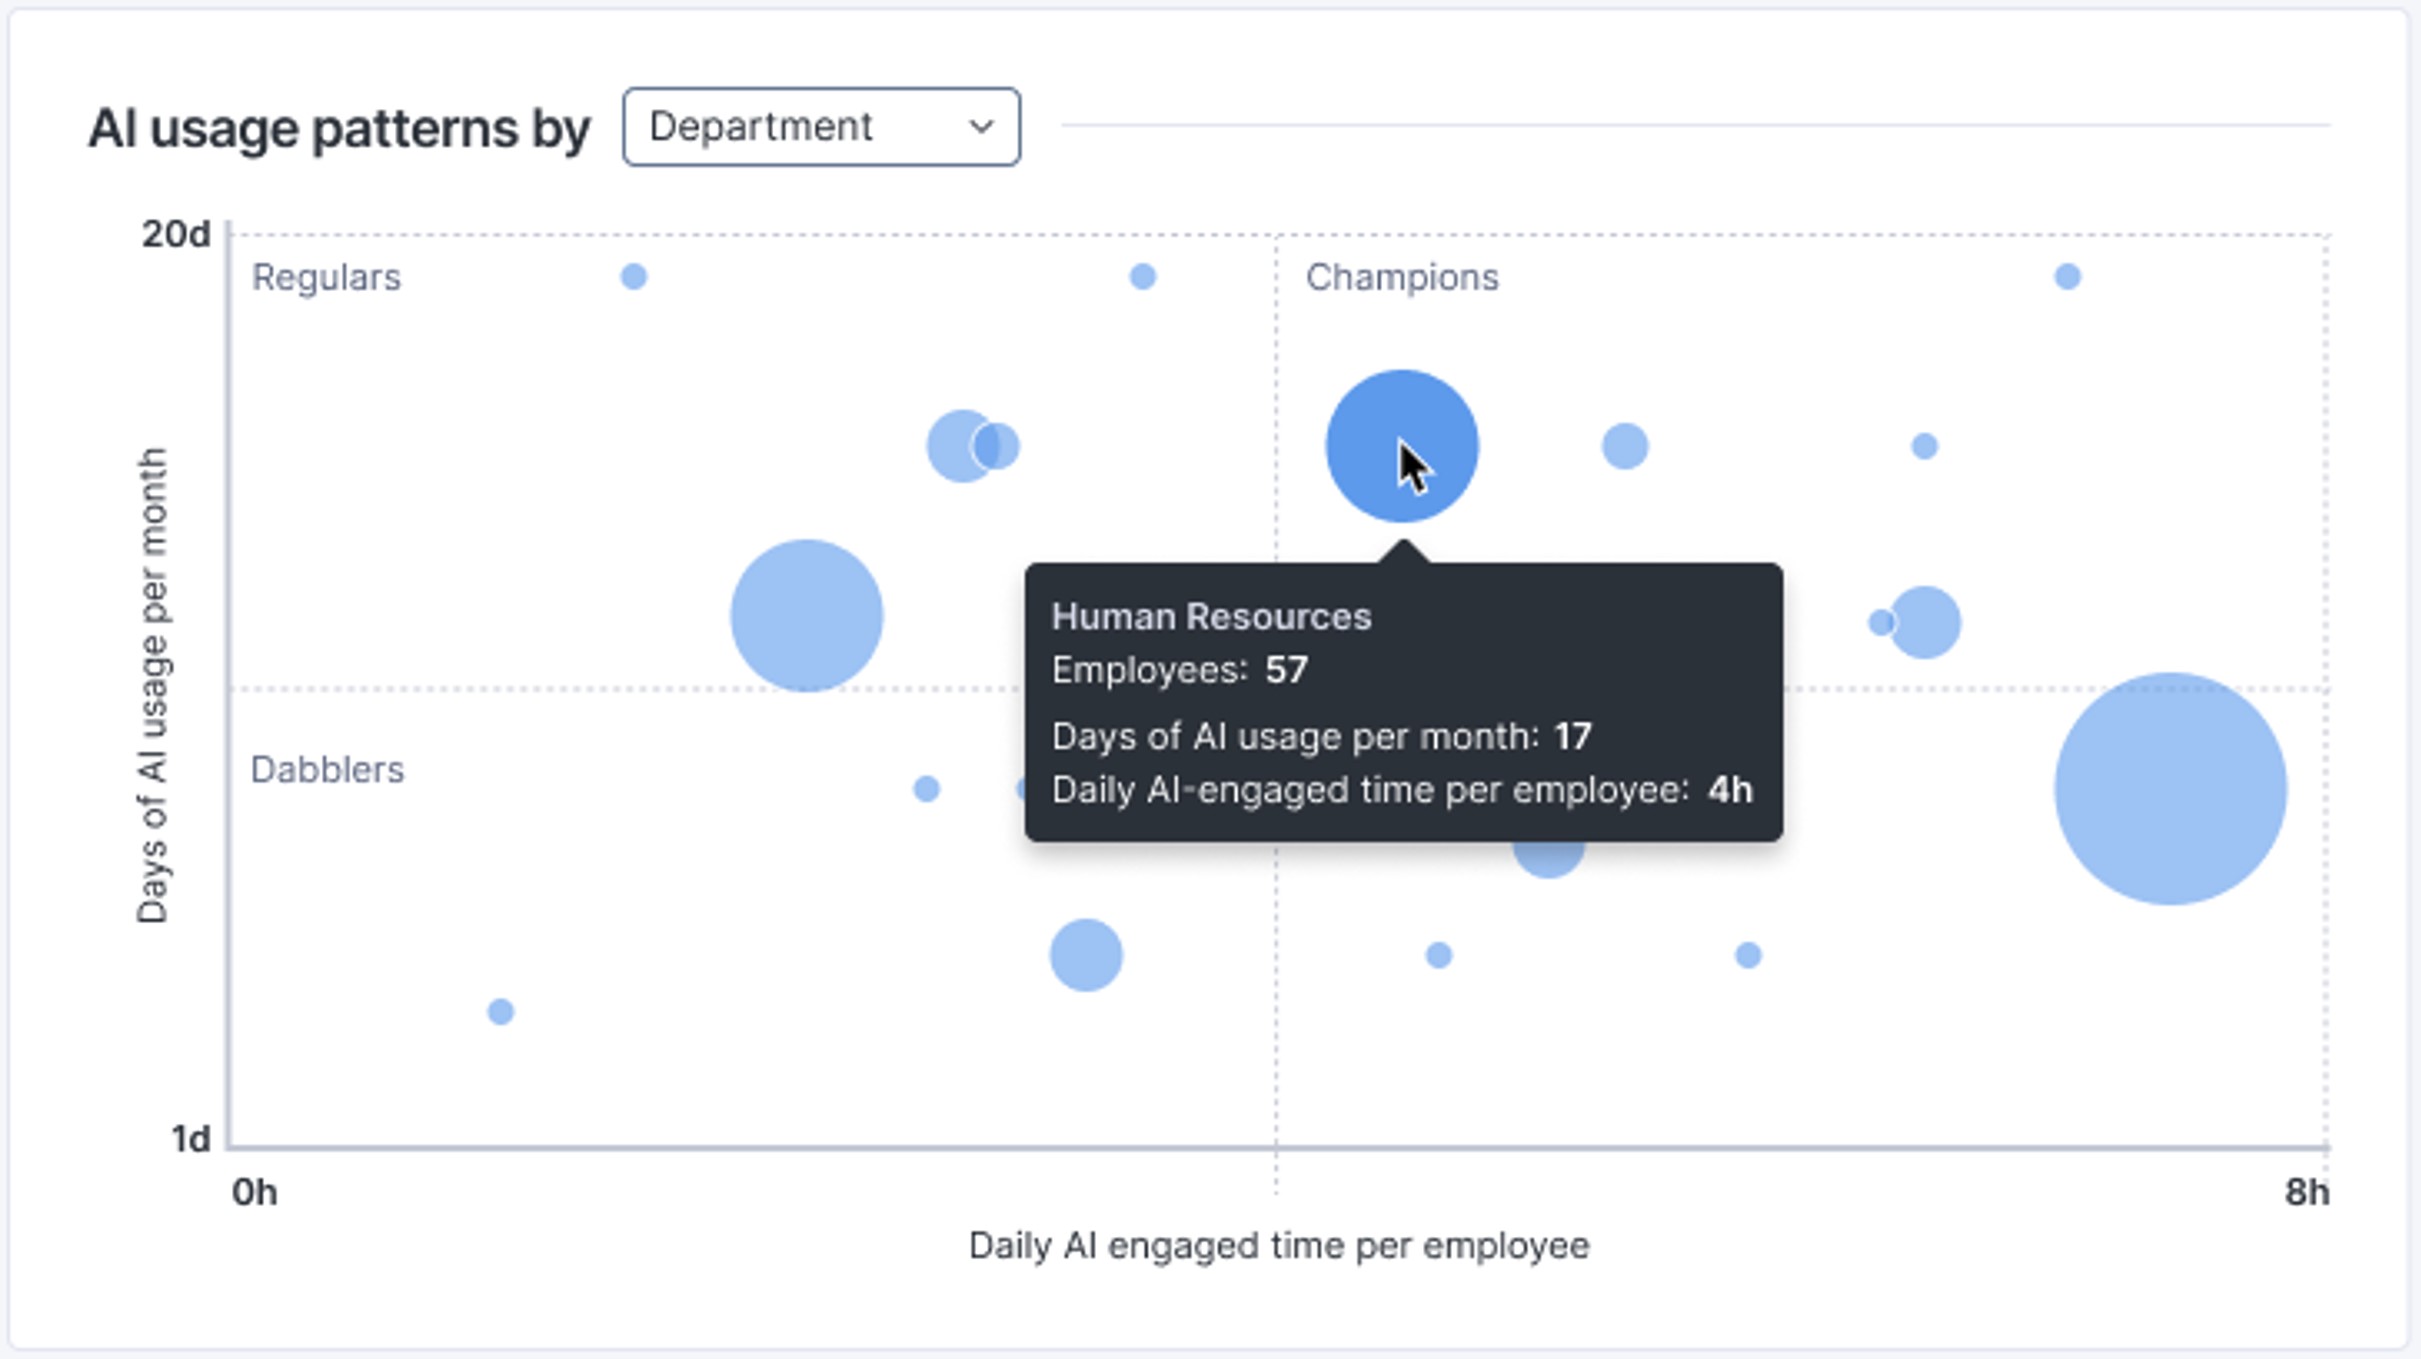Click the highlighted Human Resources bubble

tap(1401, 446)
